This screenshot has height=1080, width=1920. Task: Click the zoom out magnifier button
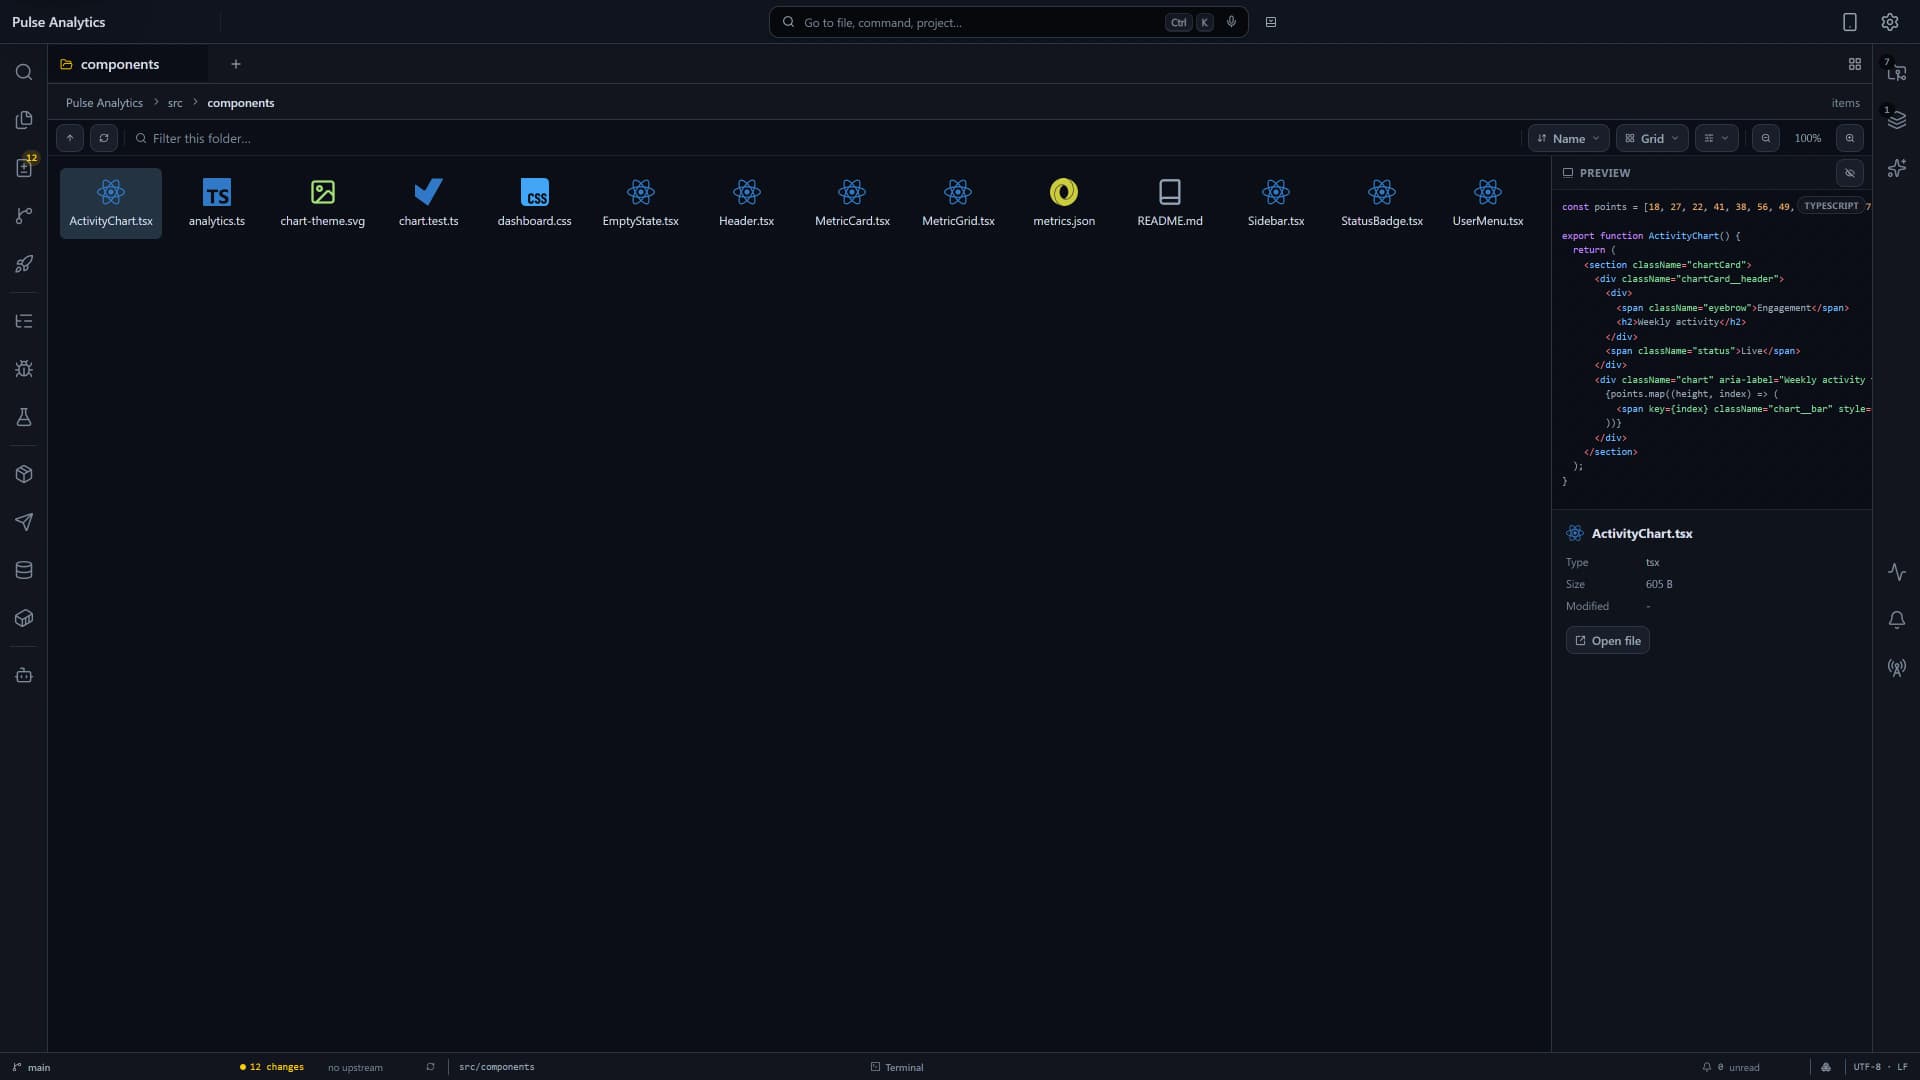point(1766,138)
